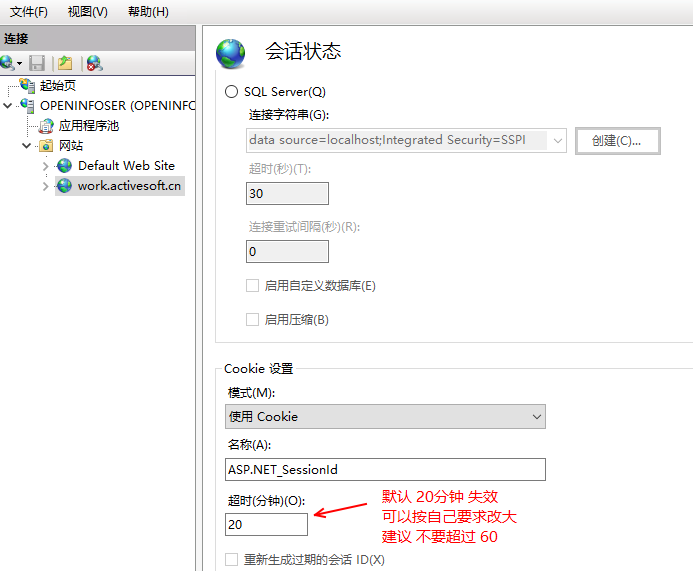Viewport: 693px width, 571px height.
Task: Open the 模式 cookie mode dropdown
Action: (385, 416)
